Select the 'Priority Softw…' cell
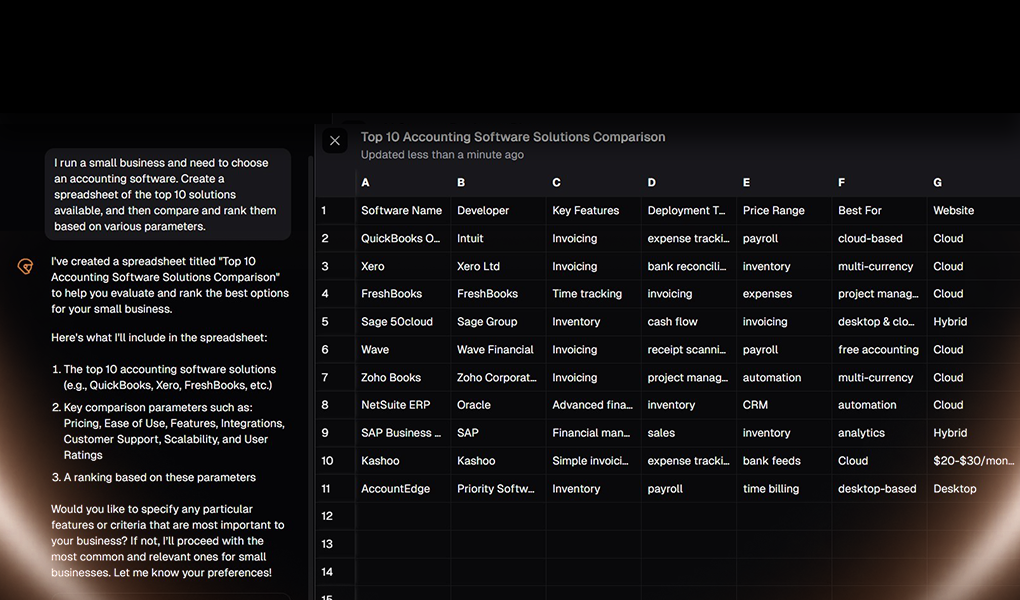This screenshot has width=1020, height=600. point(498,489)
